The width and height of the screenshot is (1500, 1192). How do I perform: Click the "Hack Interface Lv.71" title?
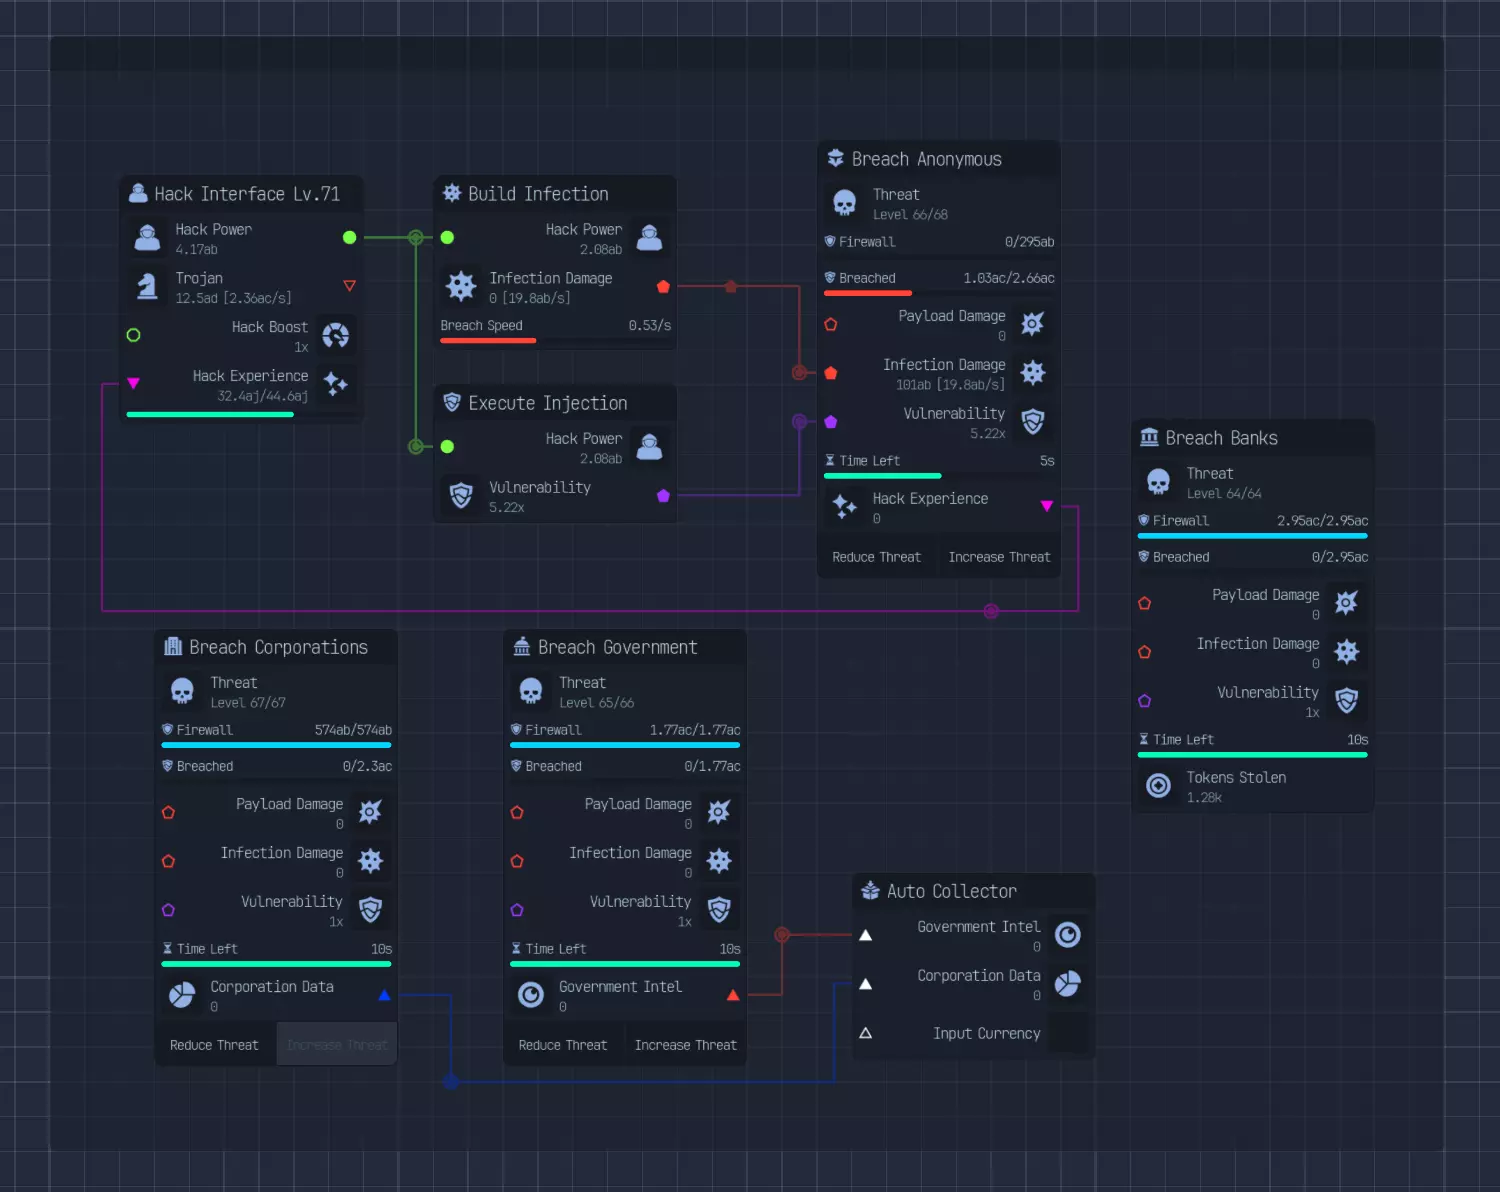pos(247,194)
